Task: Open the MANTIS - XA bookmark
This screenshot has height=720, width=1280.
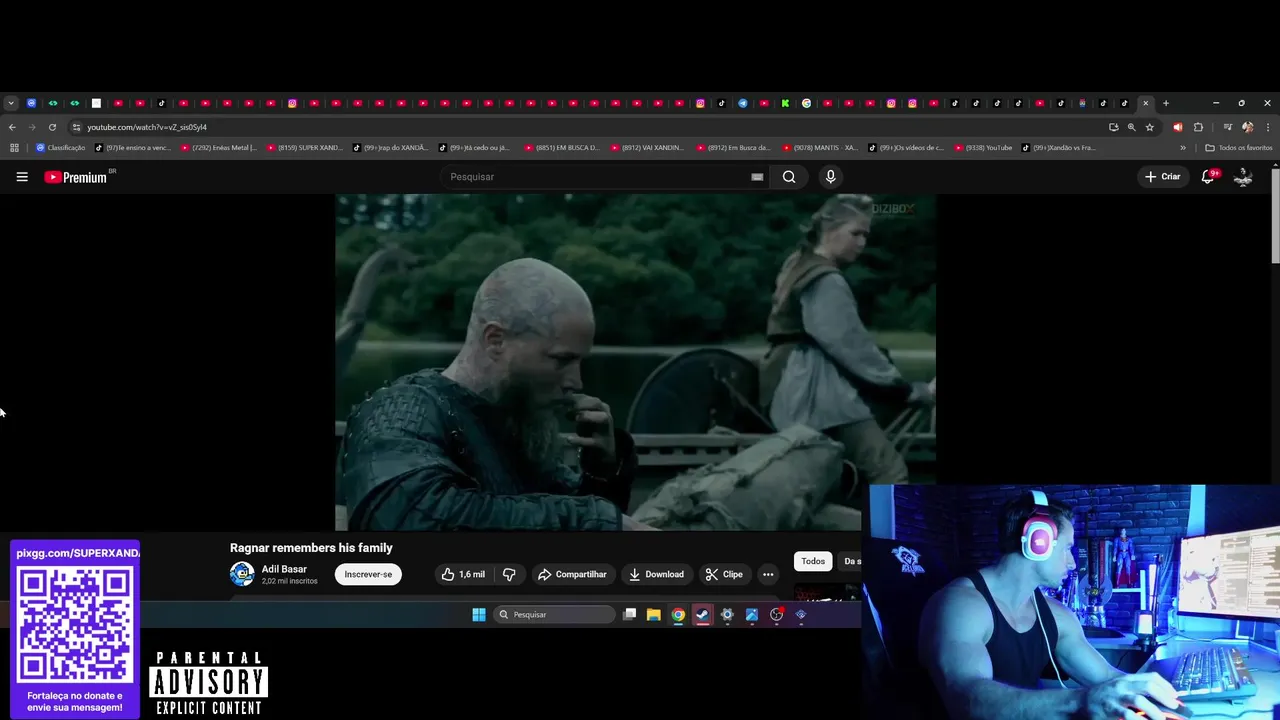Action: click(820, 148)
